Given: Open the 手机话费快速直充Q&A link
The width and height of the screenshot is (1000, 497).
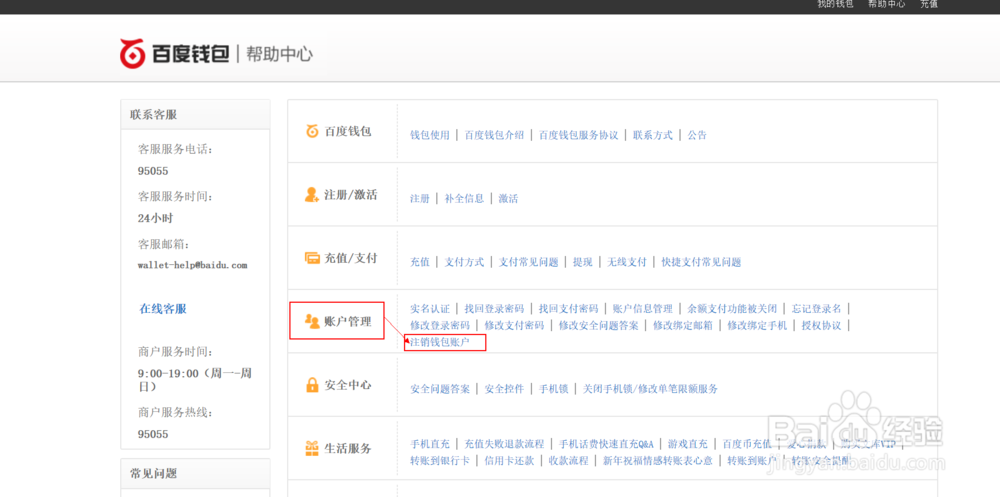Looking at the screenshot, I should (607, 444).
